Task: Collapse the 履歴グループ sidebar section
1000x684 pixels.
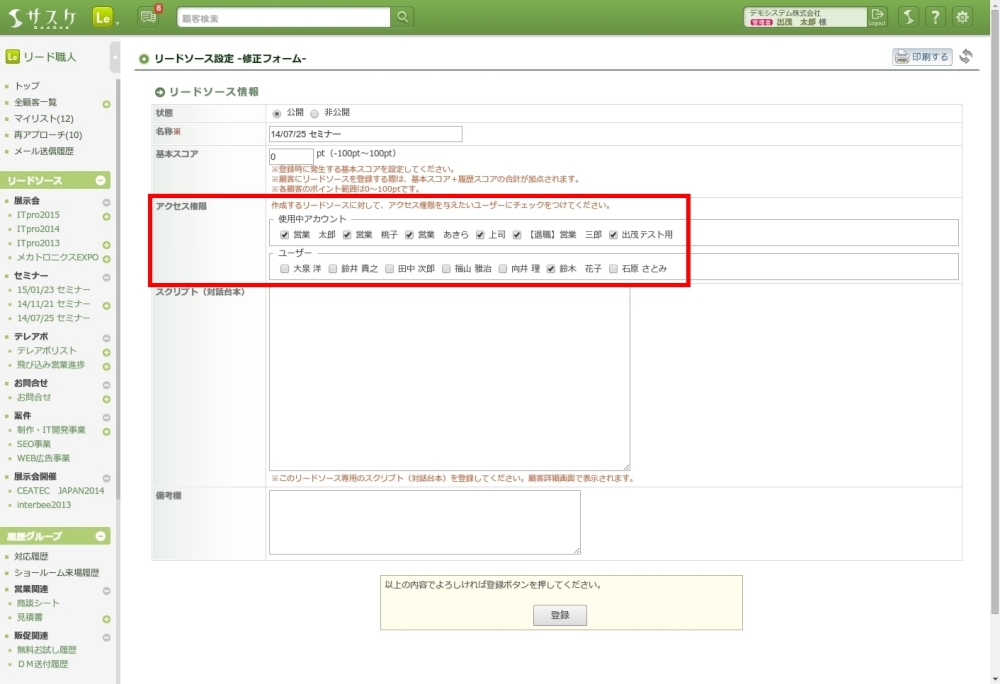Action: tap(101, 536)
